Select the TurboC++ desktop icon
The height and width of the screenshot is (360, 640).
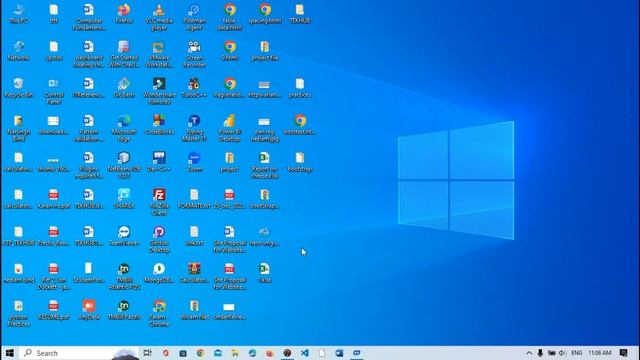pyautogui.click(x=194, y=88)
